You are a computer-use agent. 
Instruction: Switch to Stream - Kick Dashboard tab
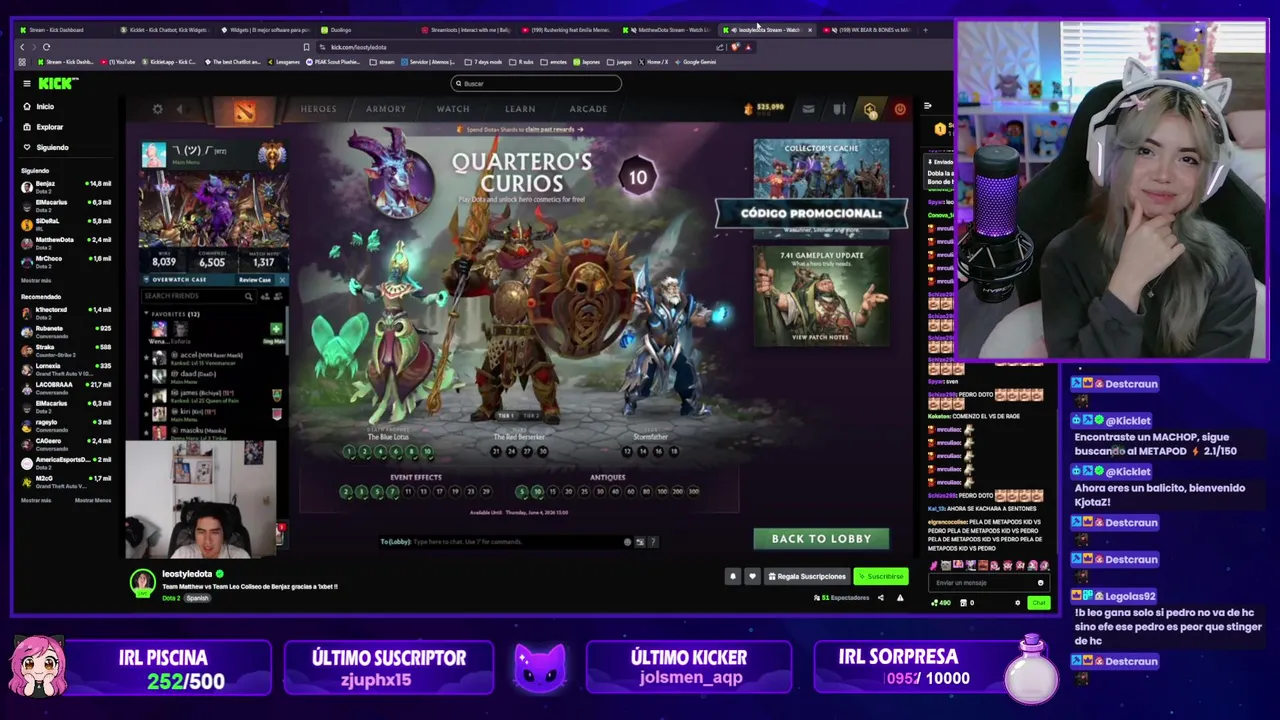pyautogui.click(x=64, y=30)
